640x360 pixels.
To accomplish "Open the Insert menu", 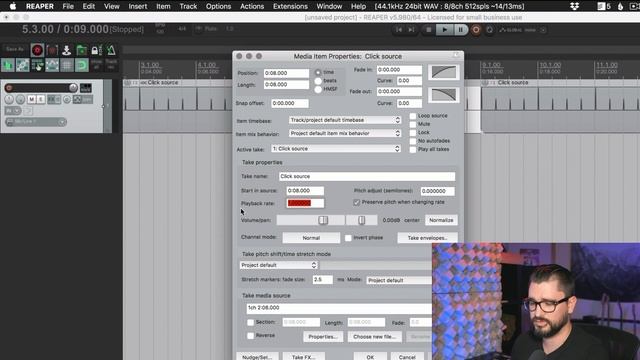I will pyautogui.click(x=138, y=6).
